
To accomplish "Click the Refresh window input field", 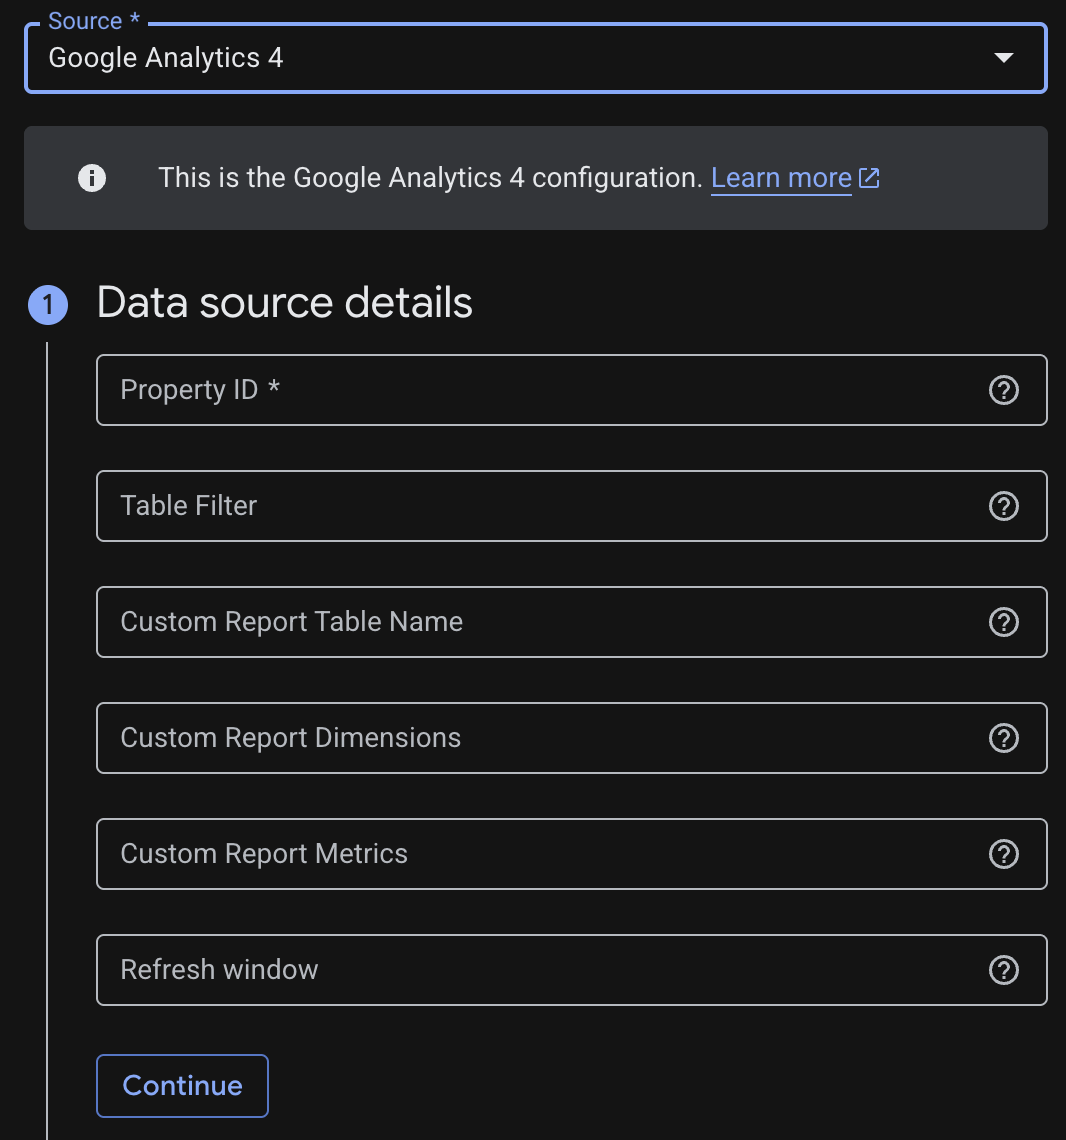I will (540, 970).
